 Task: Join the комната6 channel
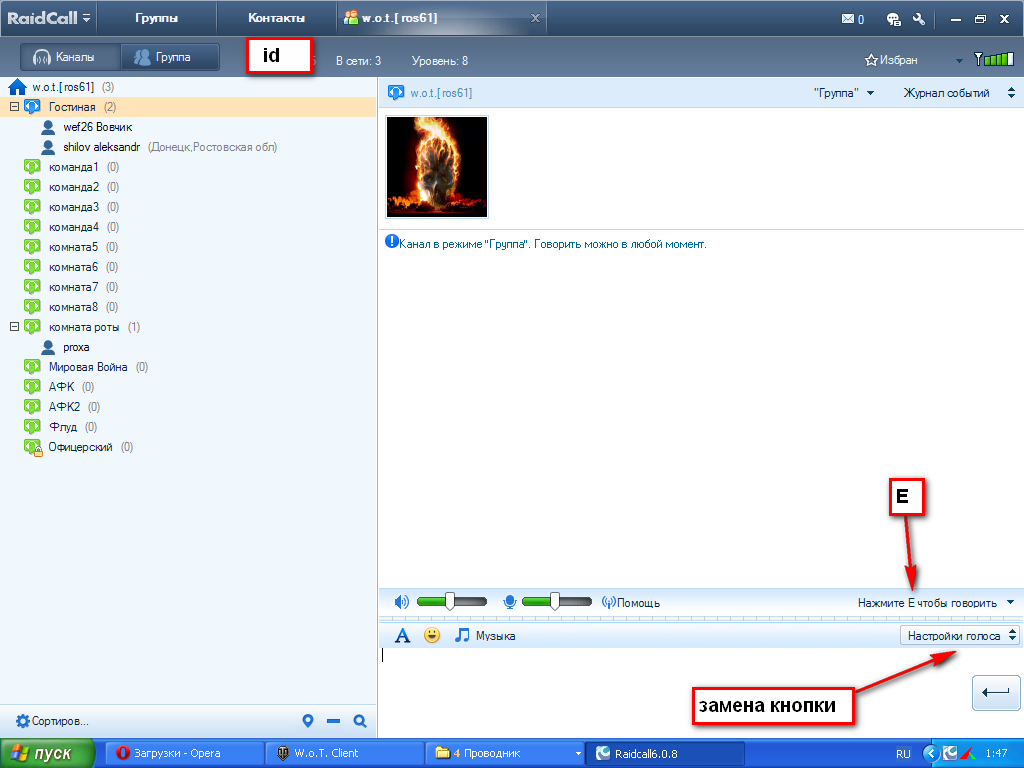[x=73, y=267]
